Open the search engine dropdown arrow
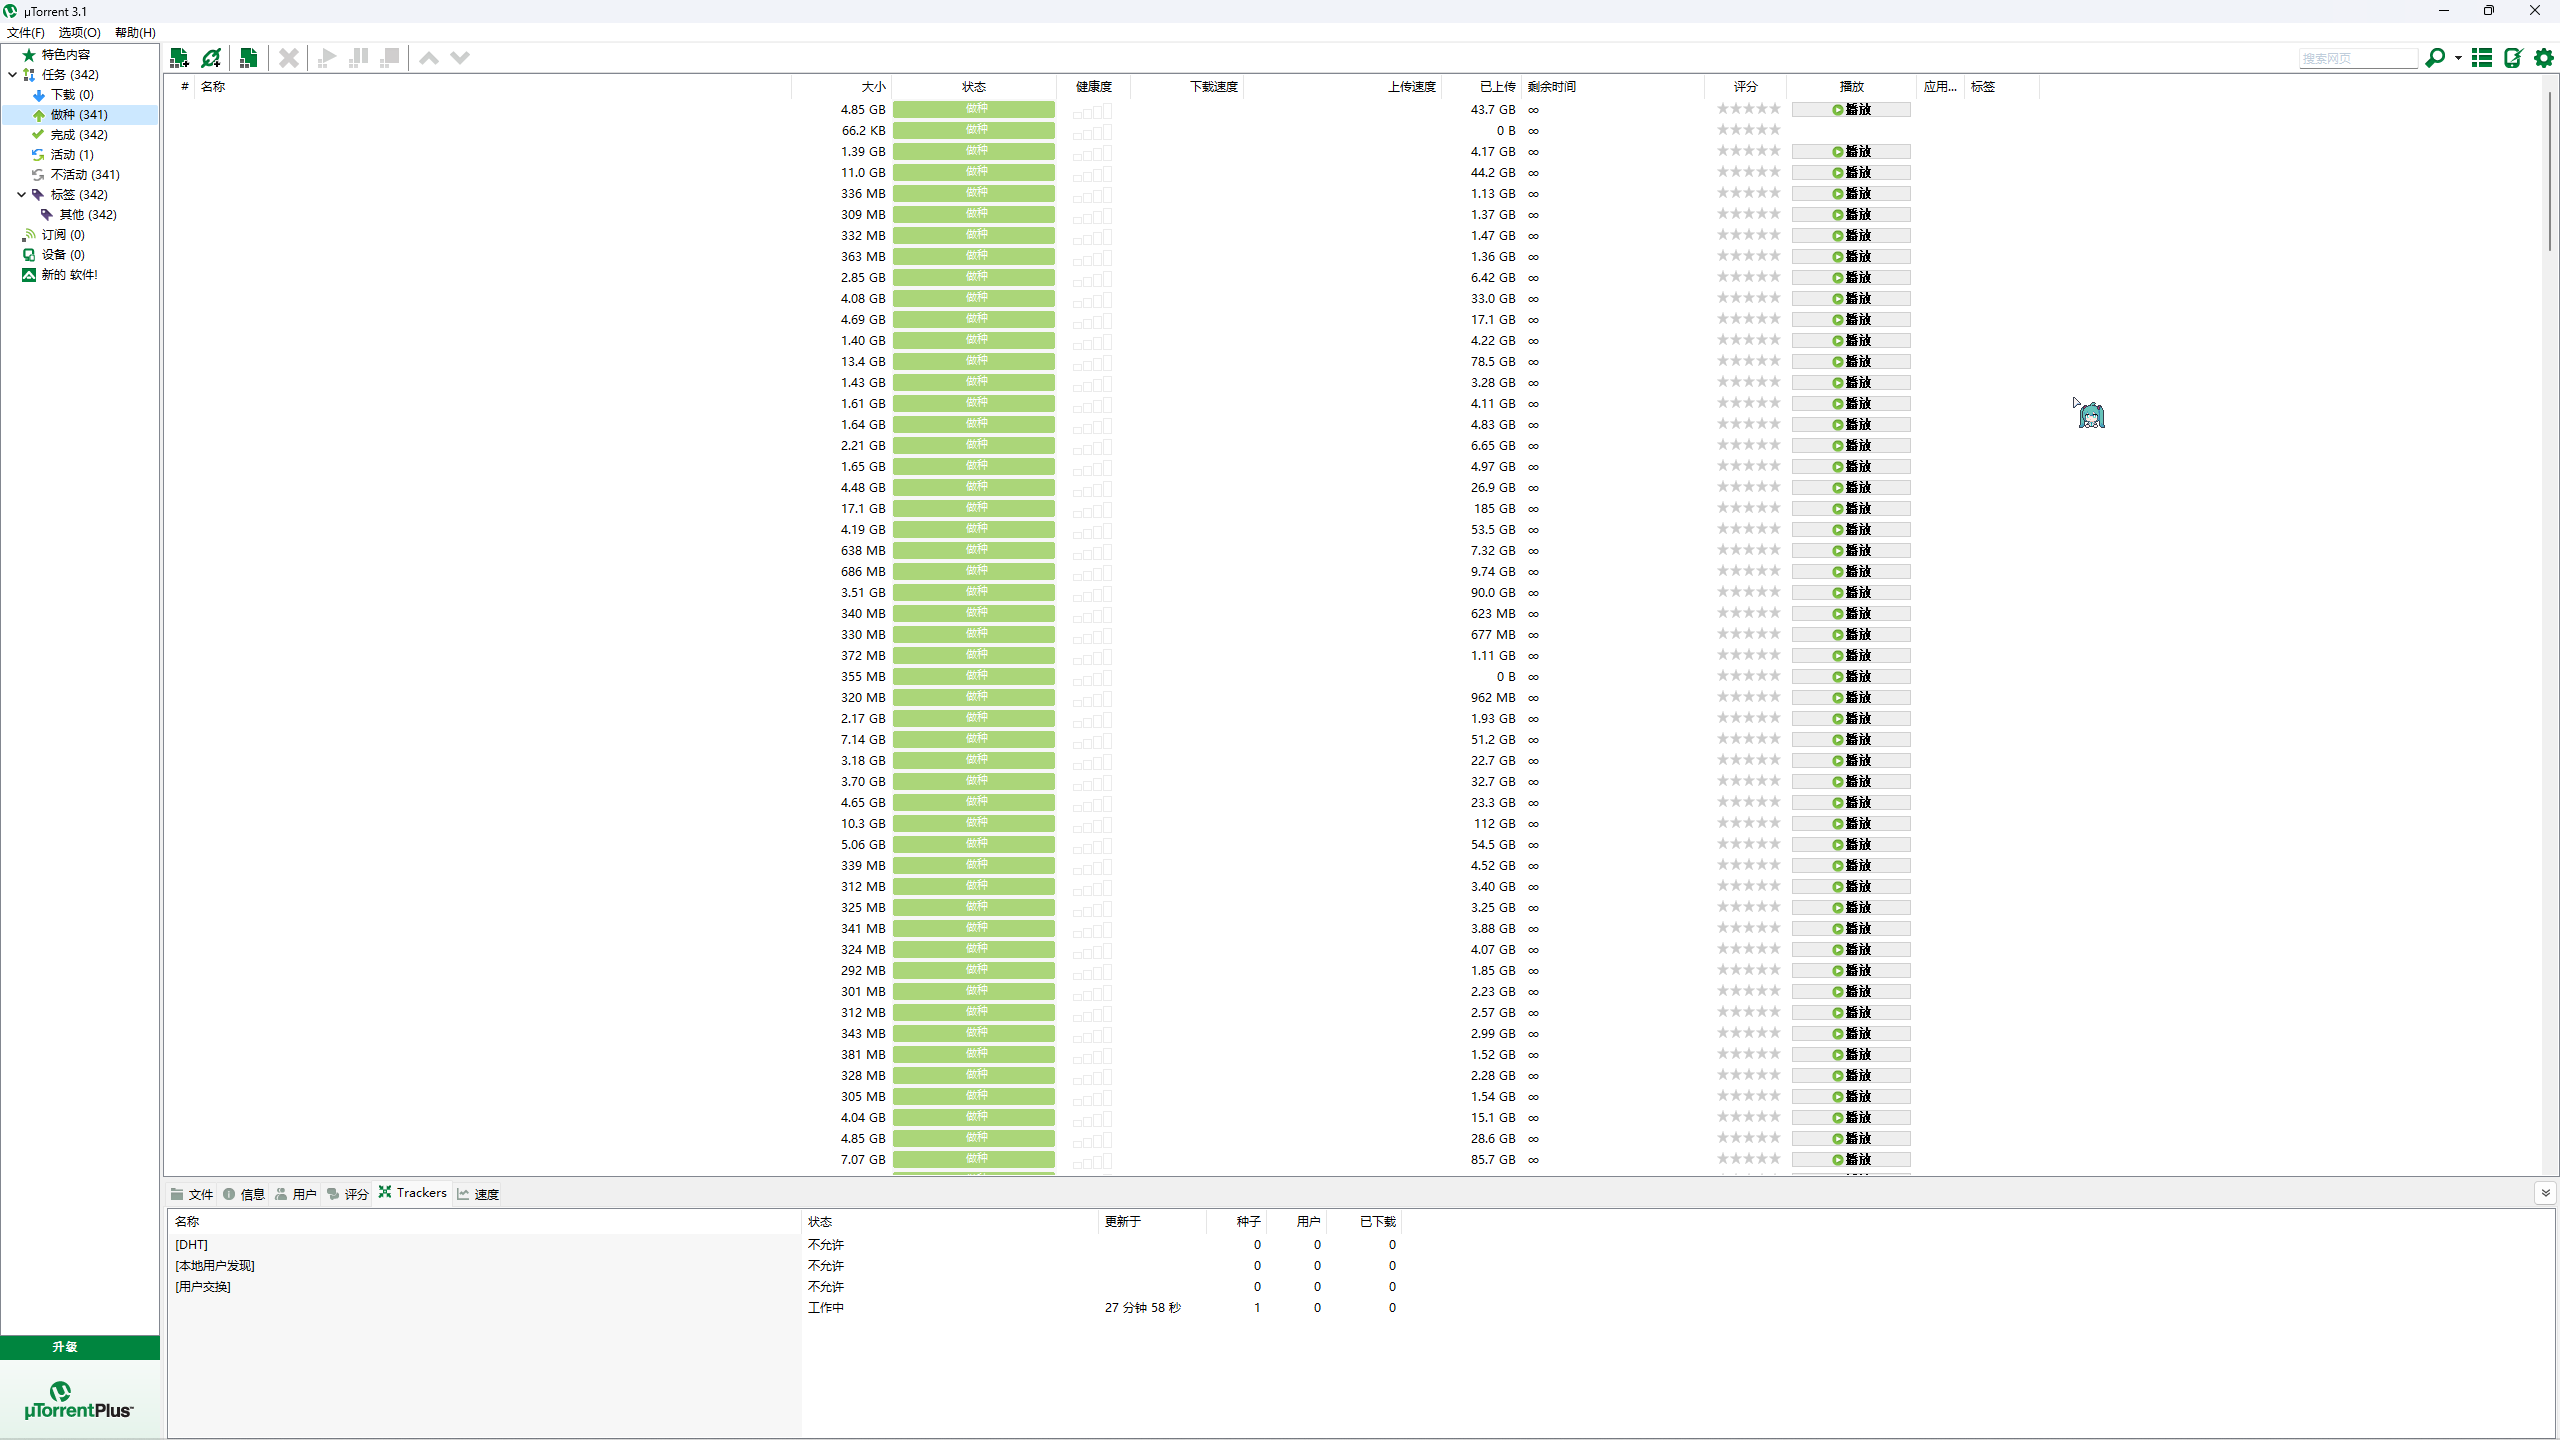The width and height of the screenshot is (2560, 1440). pos(2458,59)
